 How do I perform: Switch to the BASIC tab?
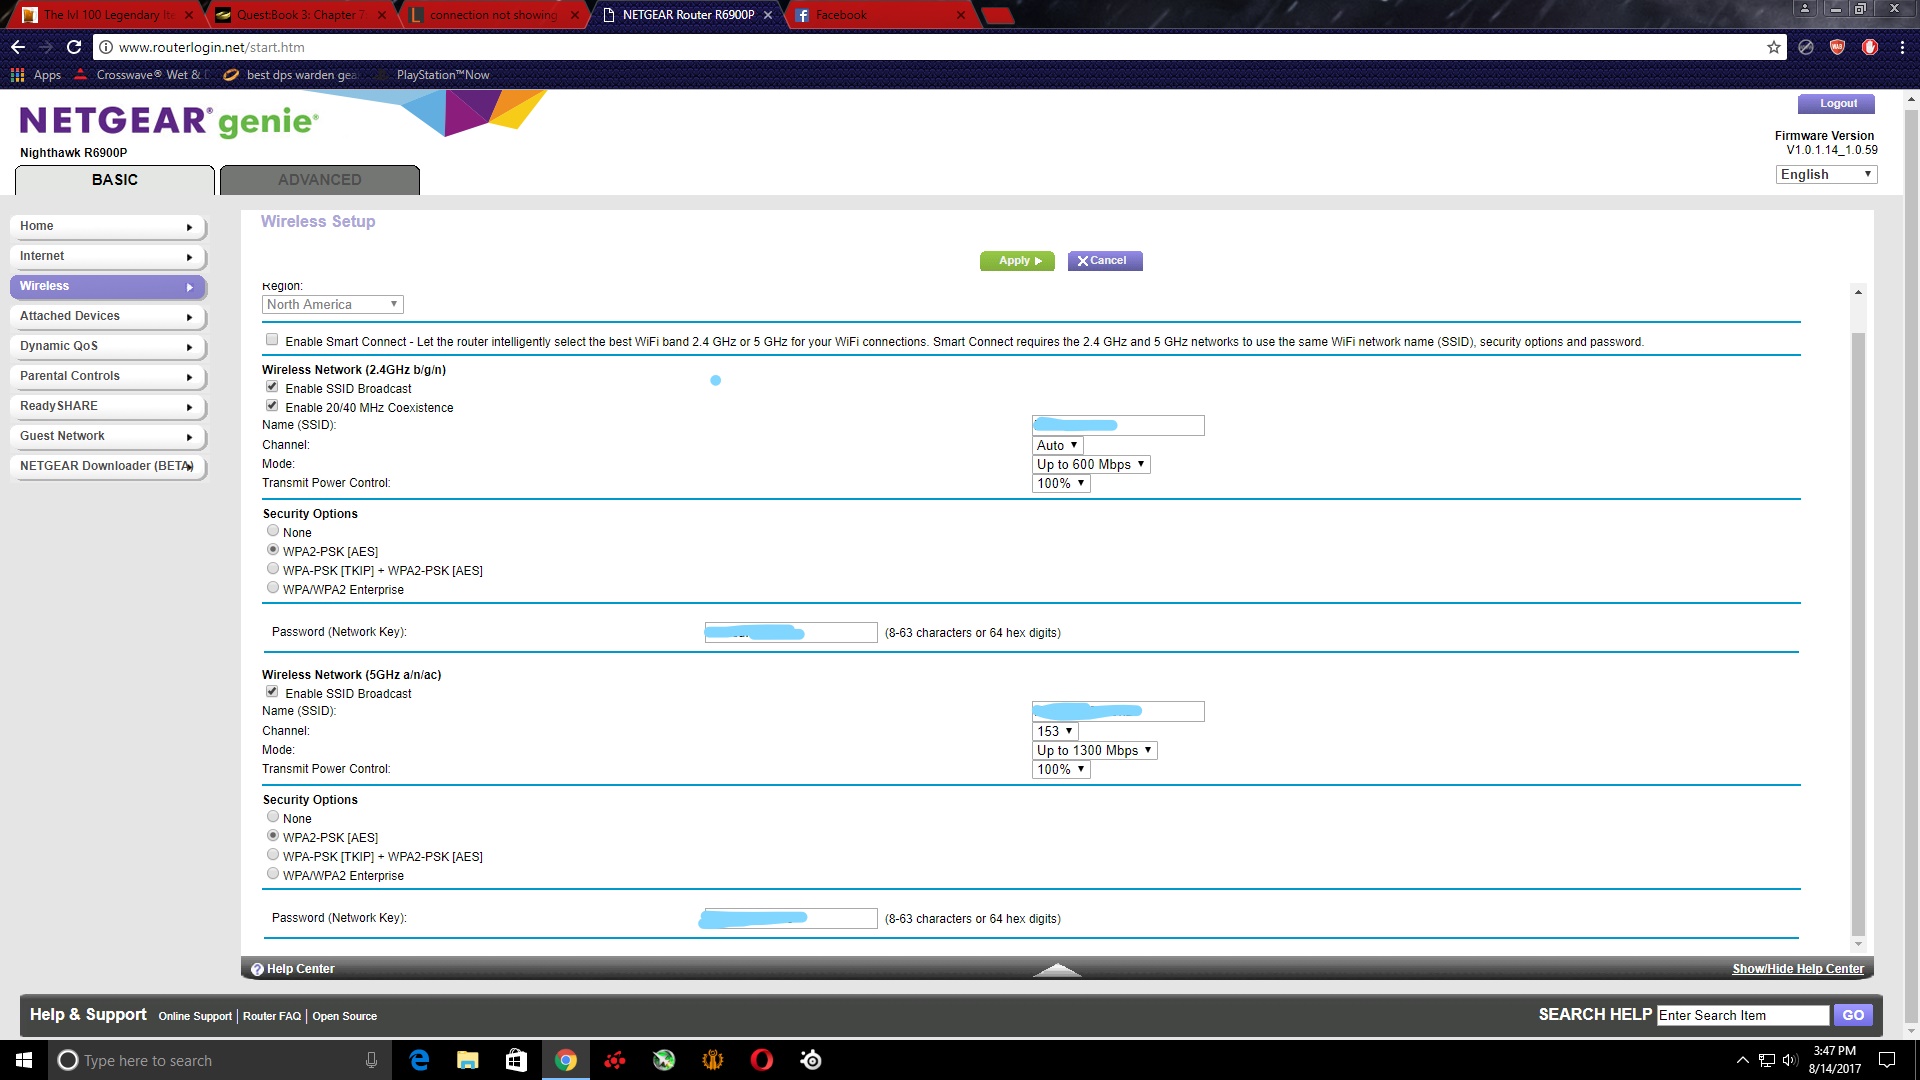(x=115, y=180)
